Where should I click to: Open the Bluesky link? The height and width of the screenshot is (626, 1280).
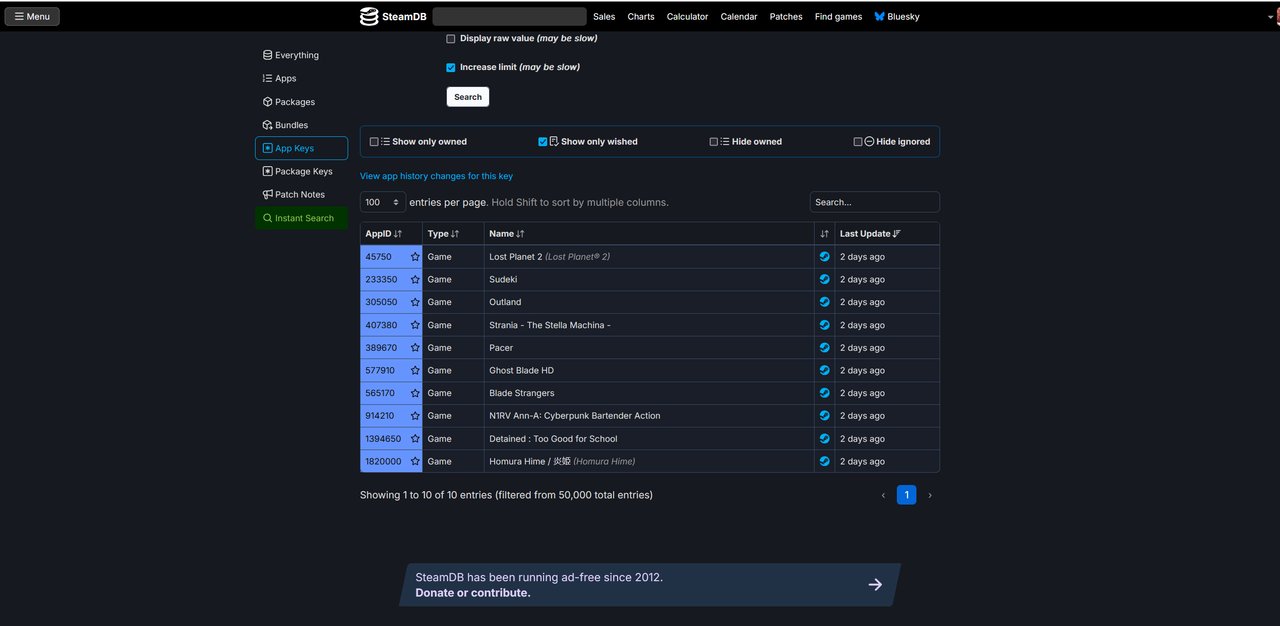click(x=897, y=17)
